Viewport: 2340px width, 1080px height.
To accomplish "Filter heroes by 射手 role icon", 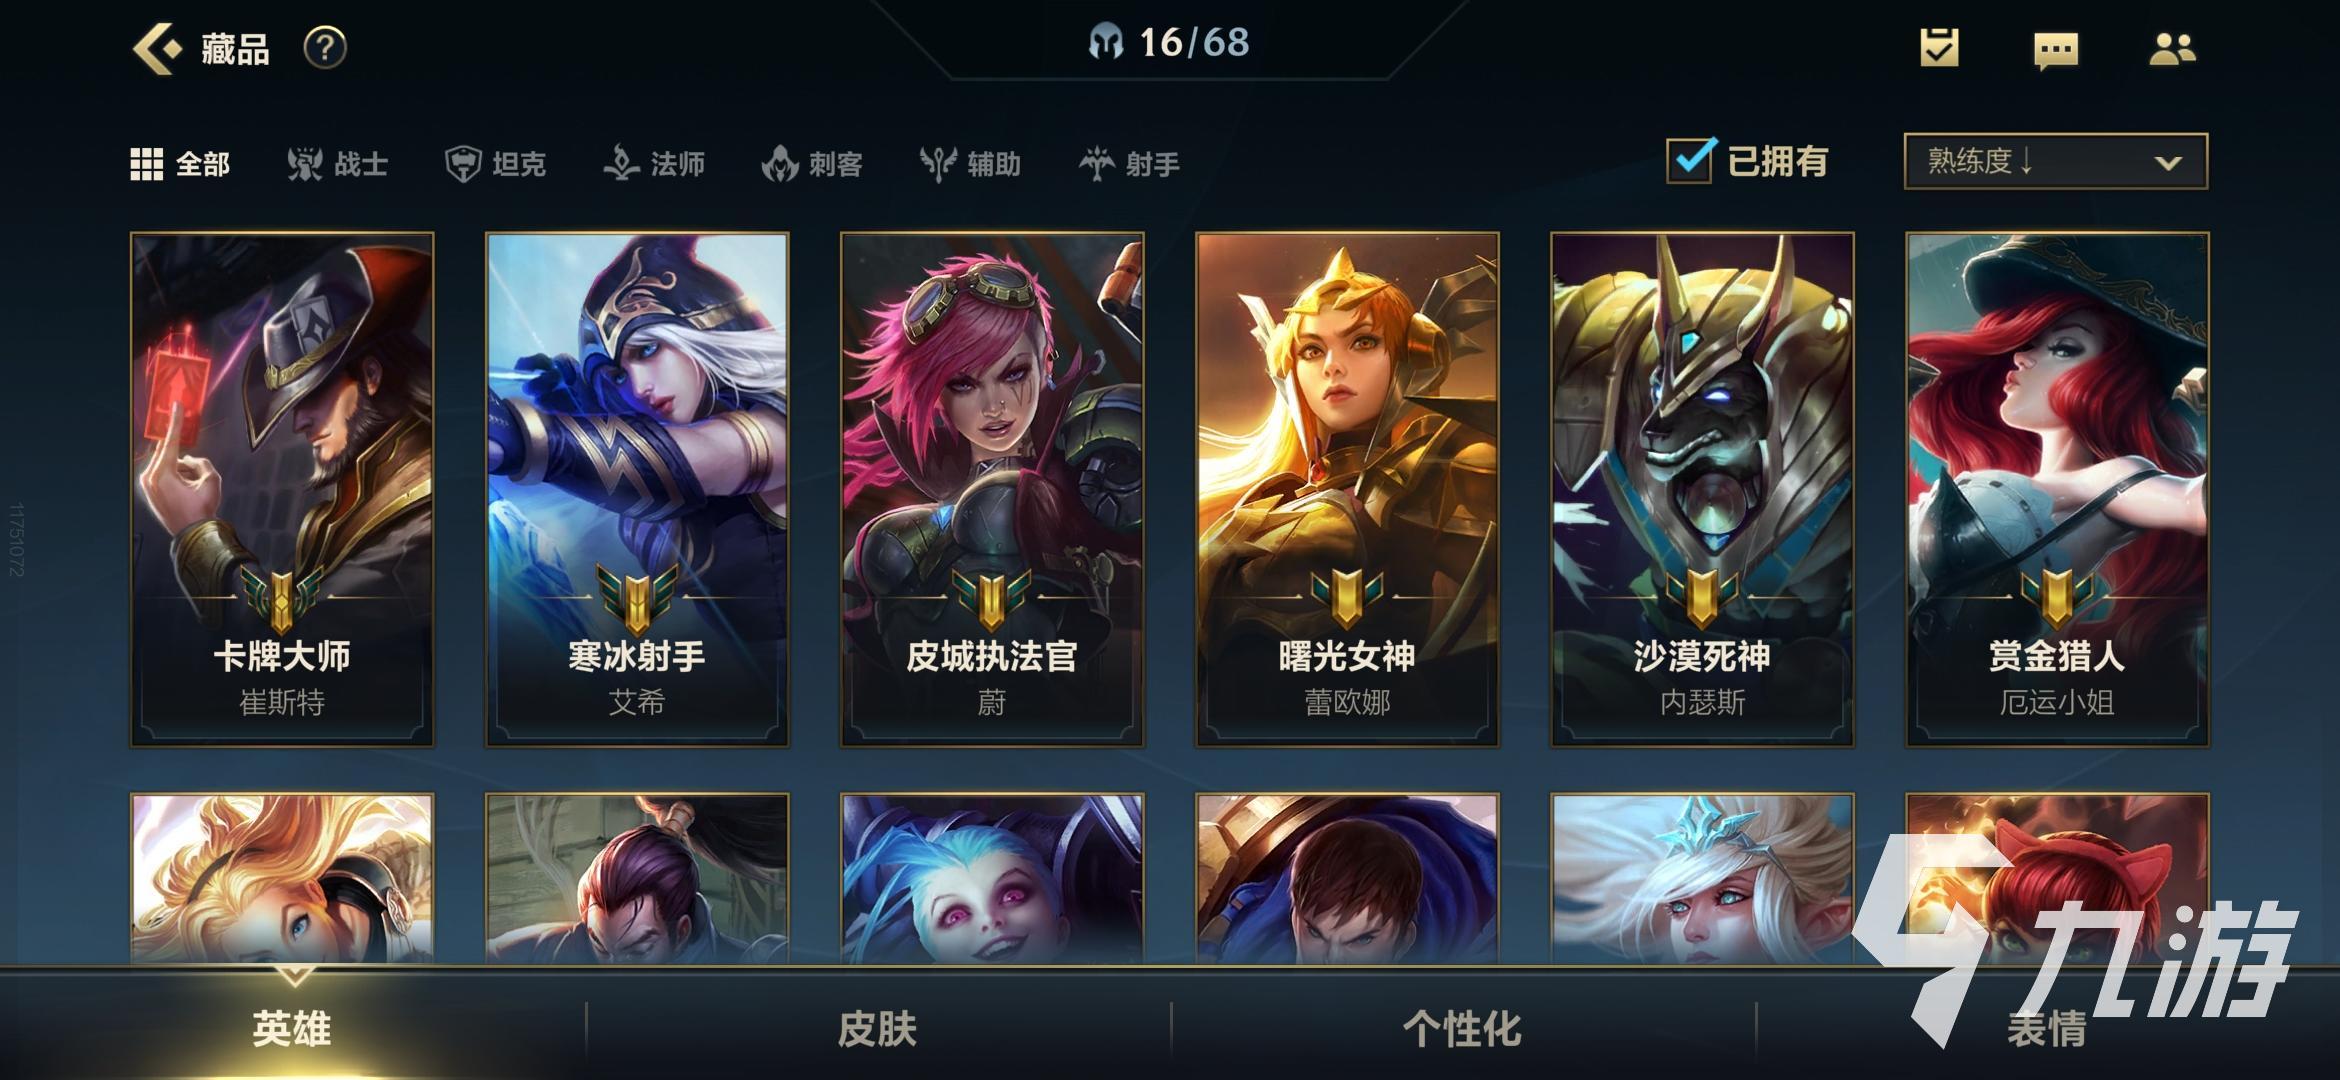I will click(x=1097, y=164).
